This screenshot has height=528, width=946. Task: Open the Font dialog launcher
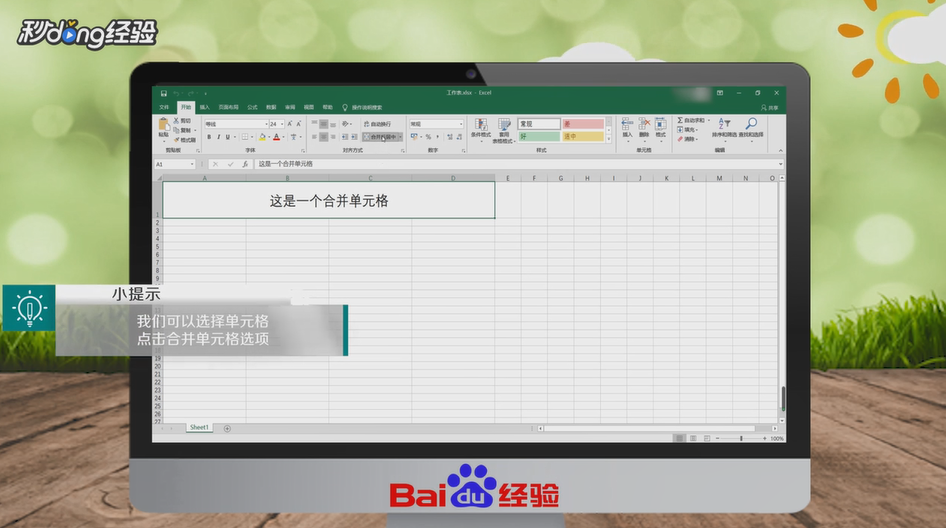[303, 150]
